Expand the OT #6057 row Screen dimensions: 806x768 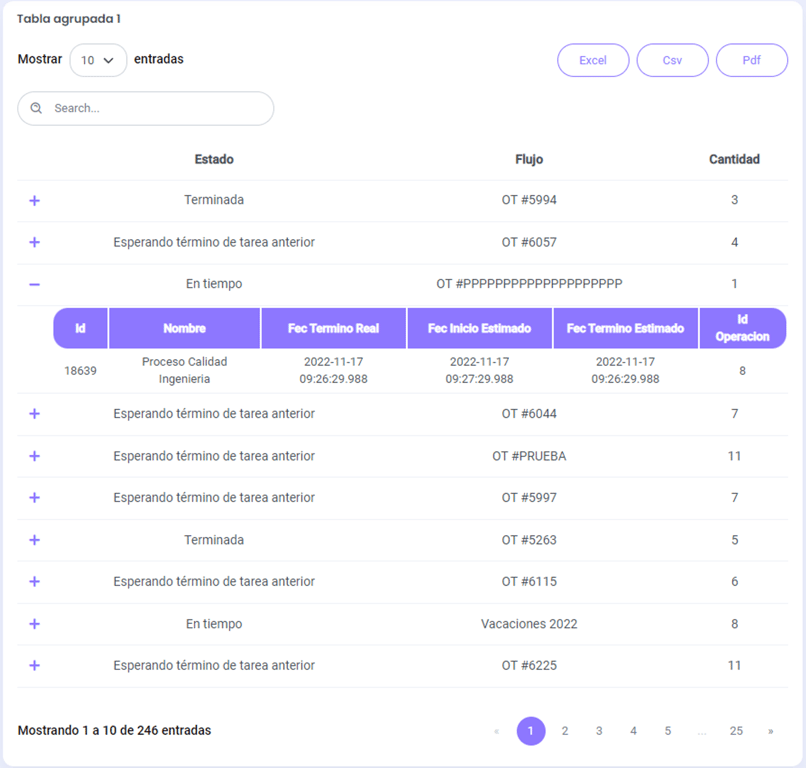pos(34,242)
